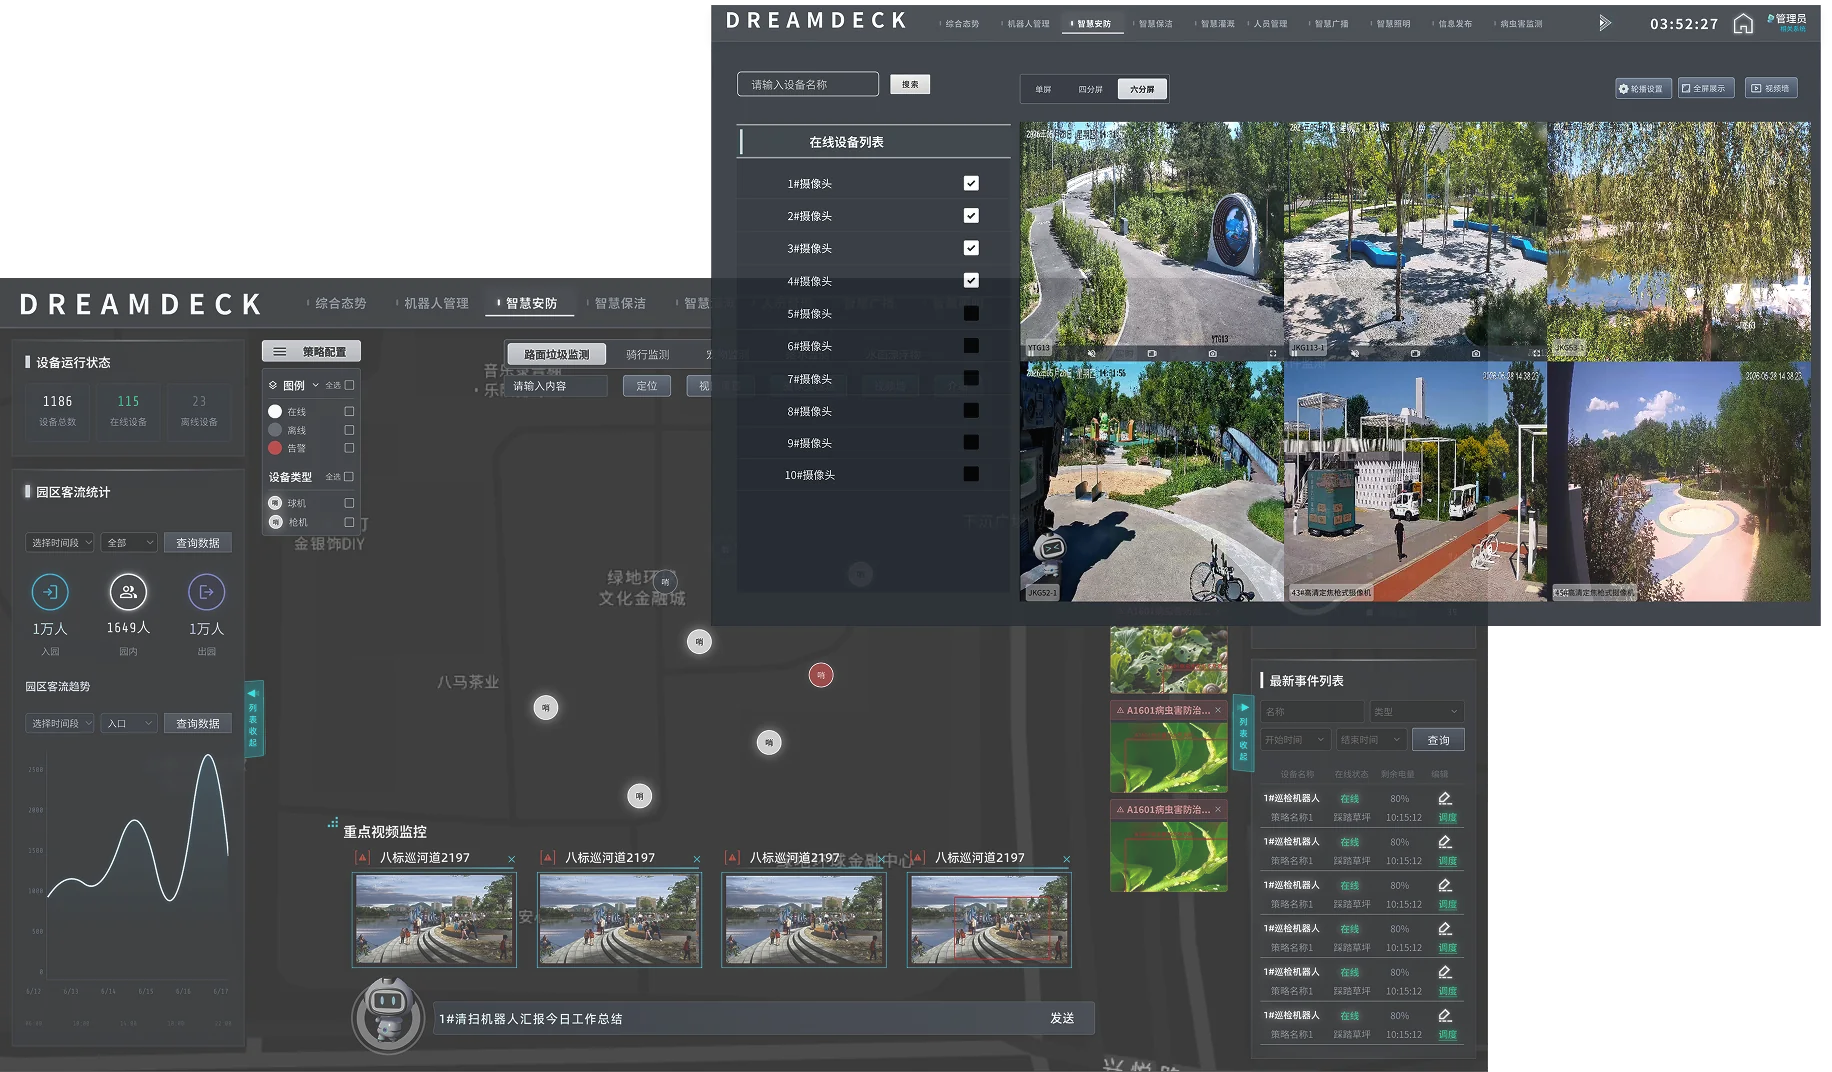Take a snapshot of the JKG113-1 feed
Viewport: 1832px width, 1072px height.
point(1476,353)
